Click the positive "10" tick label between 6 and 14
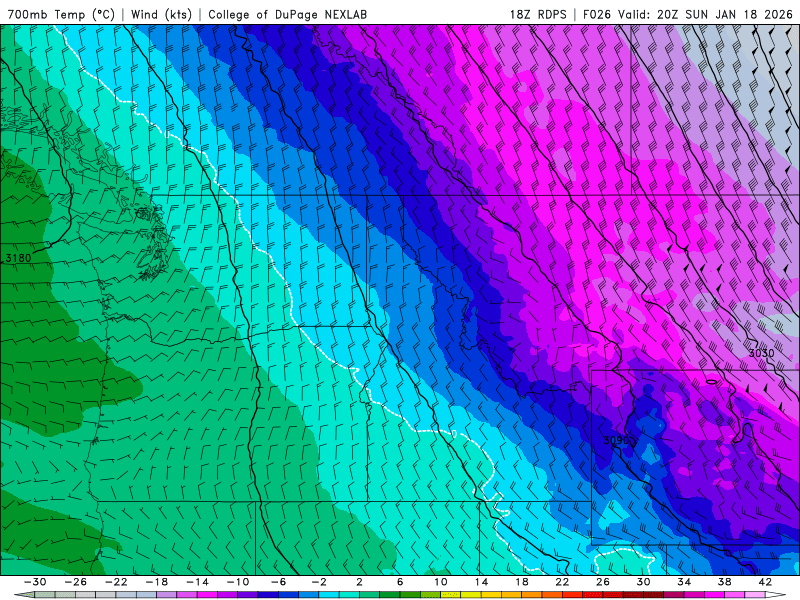 tap(441, 582)
